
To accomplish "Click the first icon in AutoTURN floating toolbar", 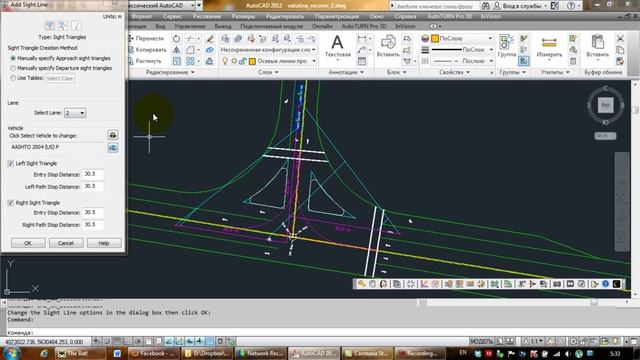I will (362, 284).
